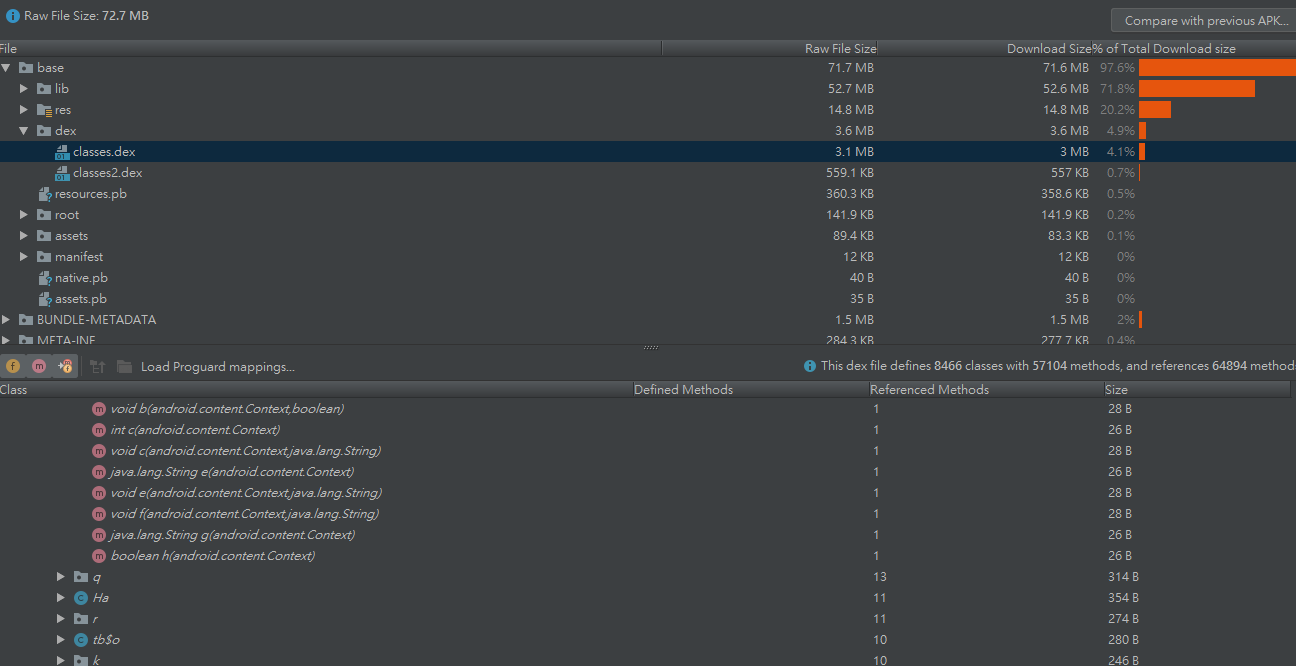This screenshot has height=666, width=1296.
Task: Select the classes2.dex file name
Action: [x=107, y=173]
